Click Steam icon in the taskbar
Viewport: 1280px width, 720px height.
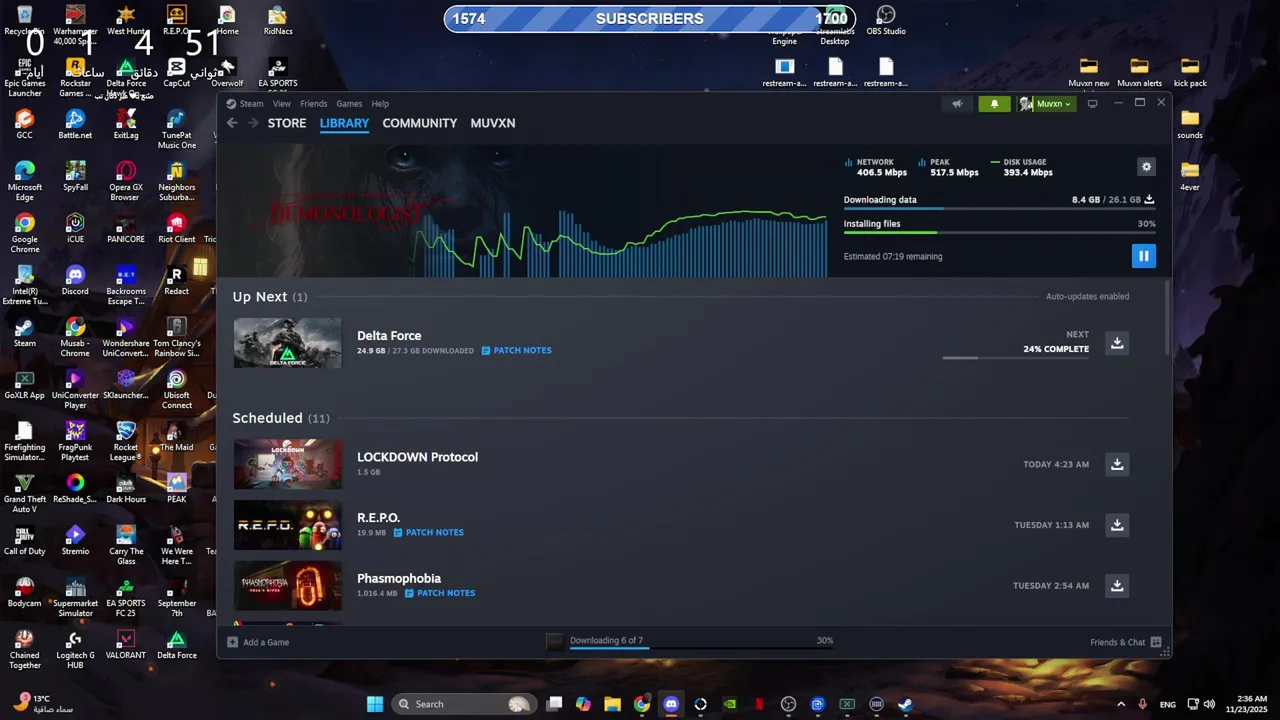coord(905,704)
